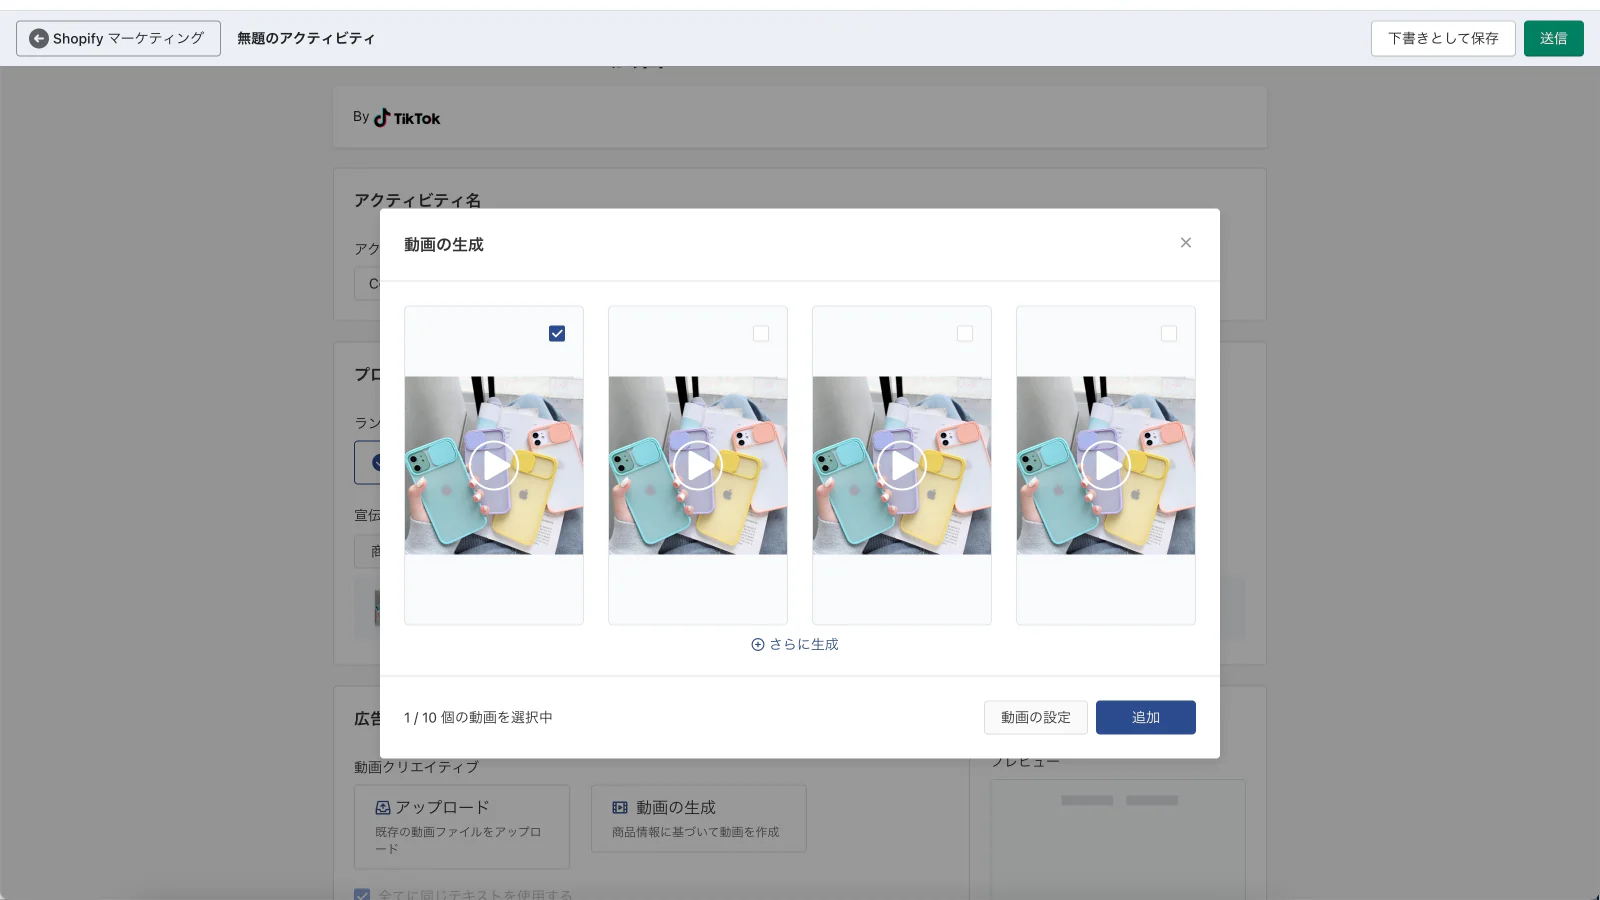Viewport: 1600px width, 900px height.
Task: Click the 追加 add button
Action: coord(1146,718)
